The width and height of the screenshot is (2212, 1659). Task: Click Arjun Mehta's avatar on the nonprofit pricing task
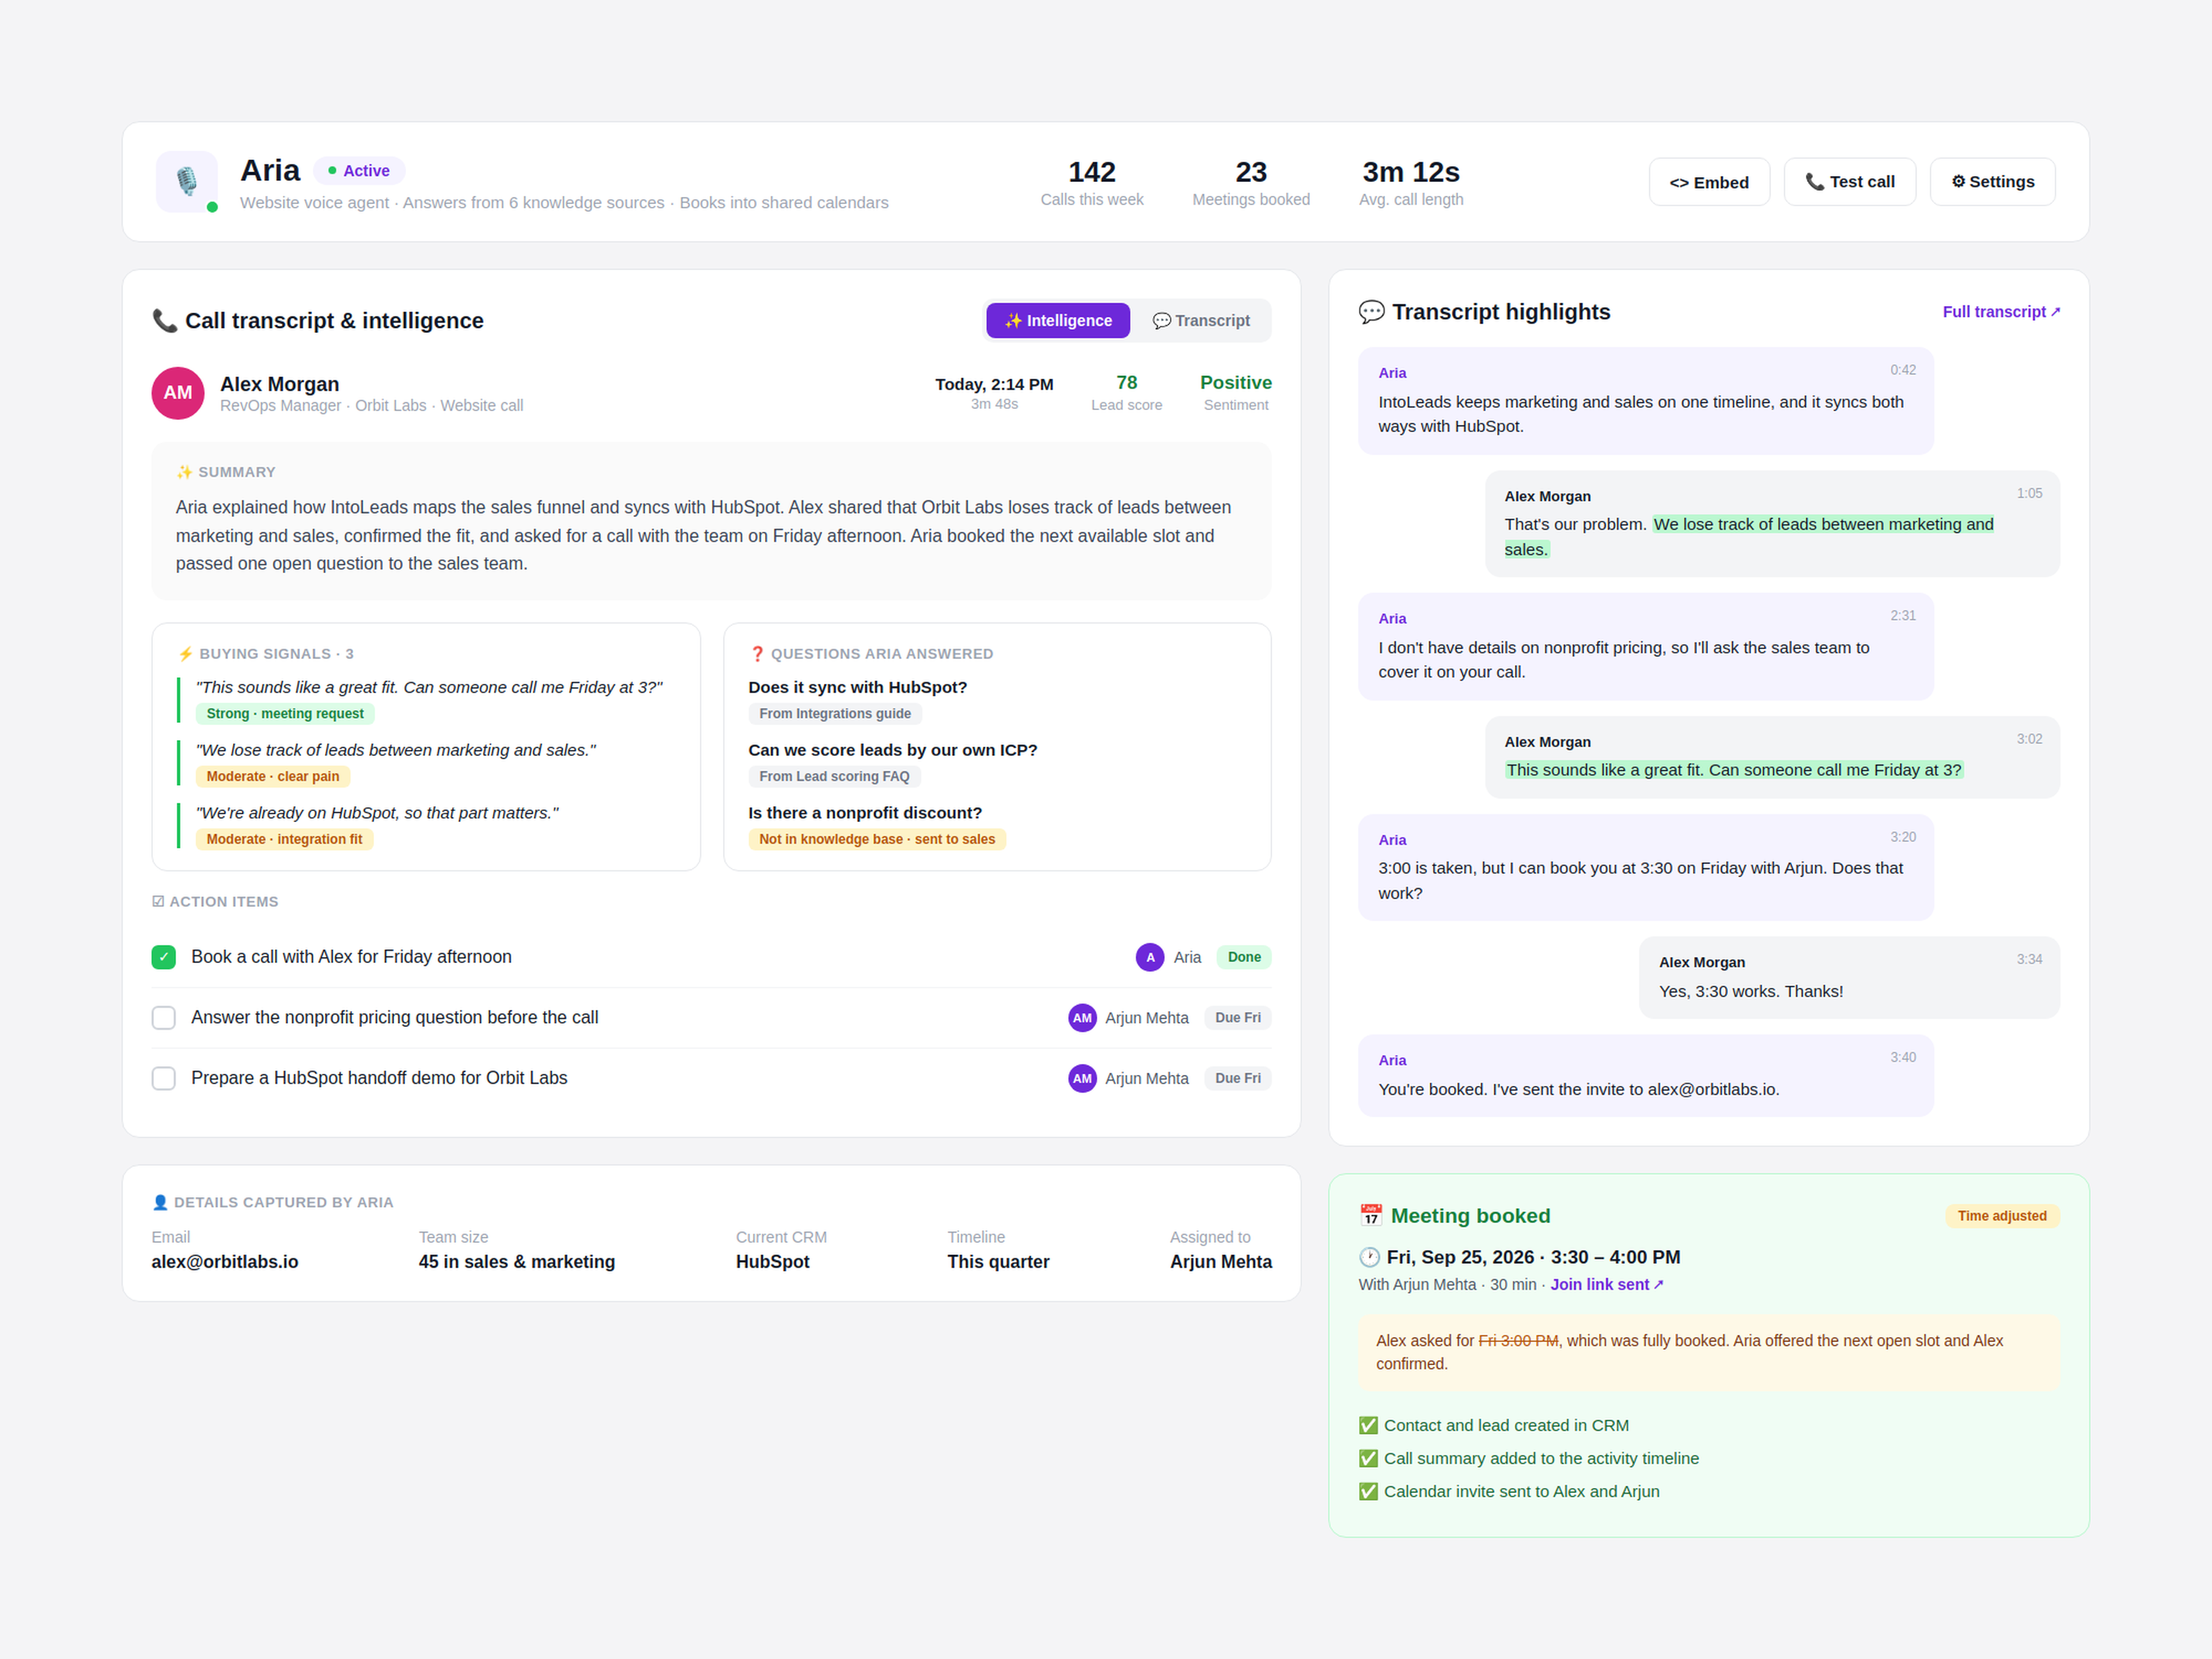click(x=1082, y=1018)
